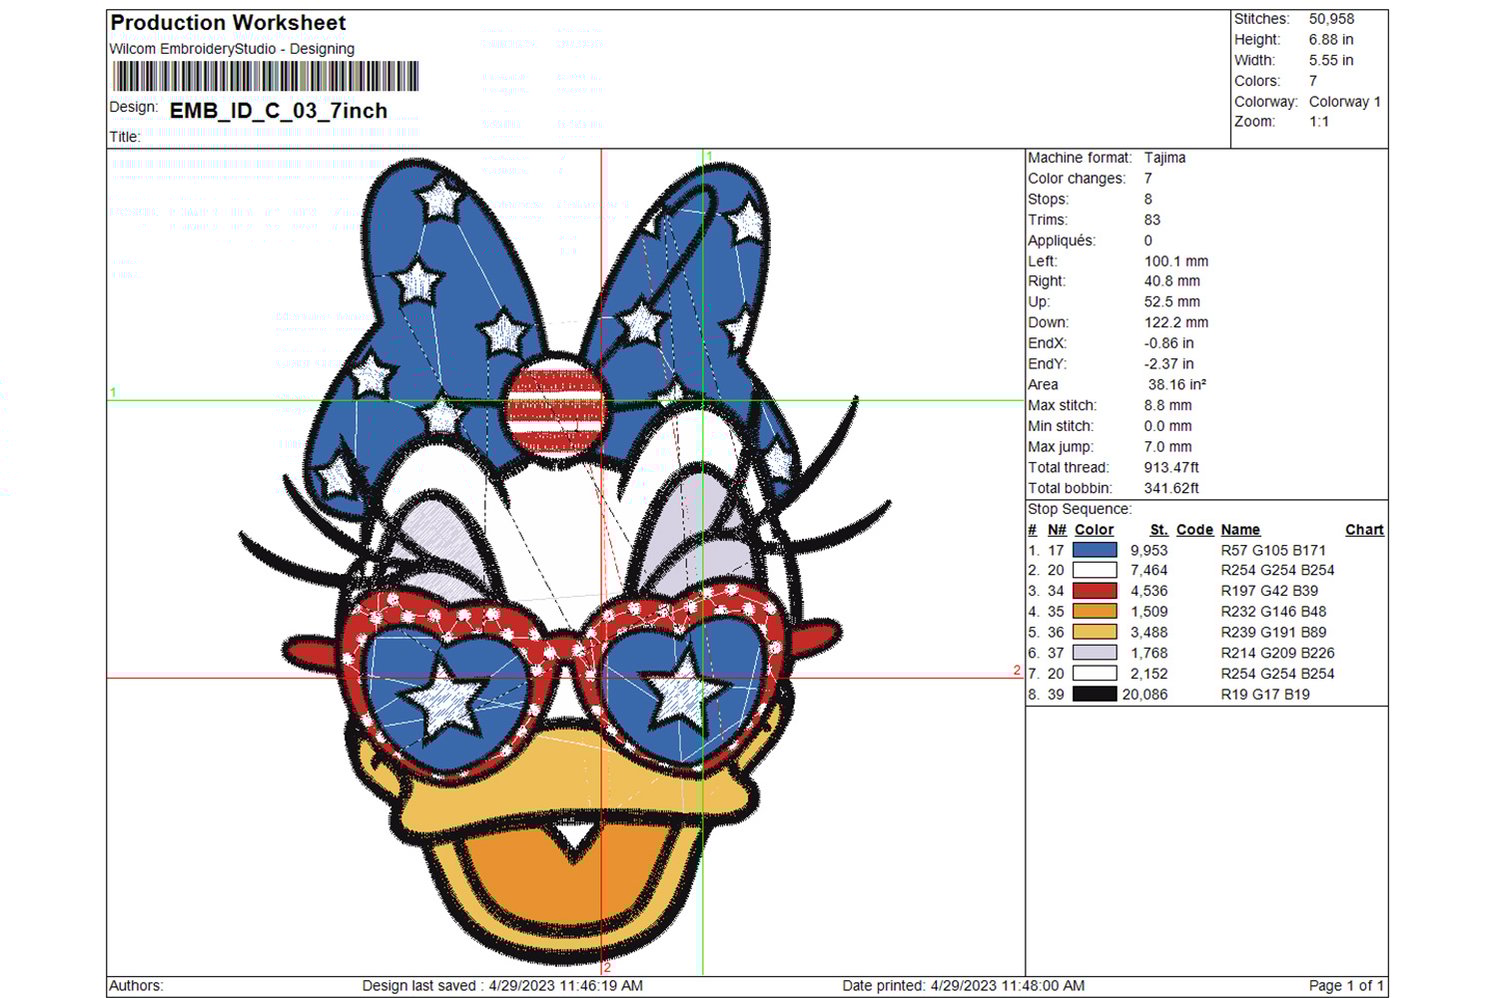Click the up value '52.5 mm'
Image resolution: width=1500 pixels, height=998 pixels.
tap(1172, 302)
